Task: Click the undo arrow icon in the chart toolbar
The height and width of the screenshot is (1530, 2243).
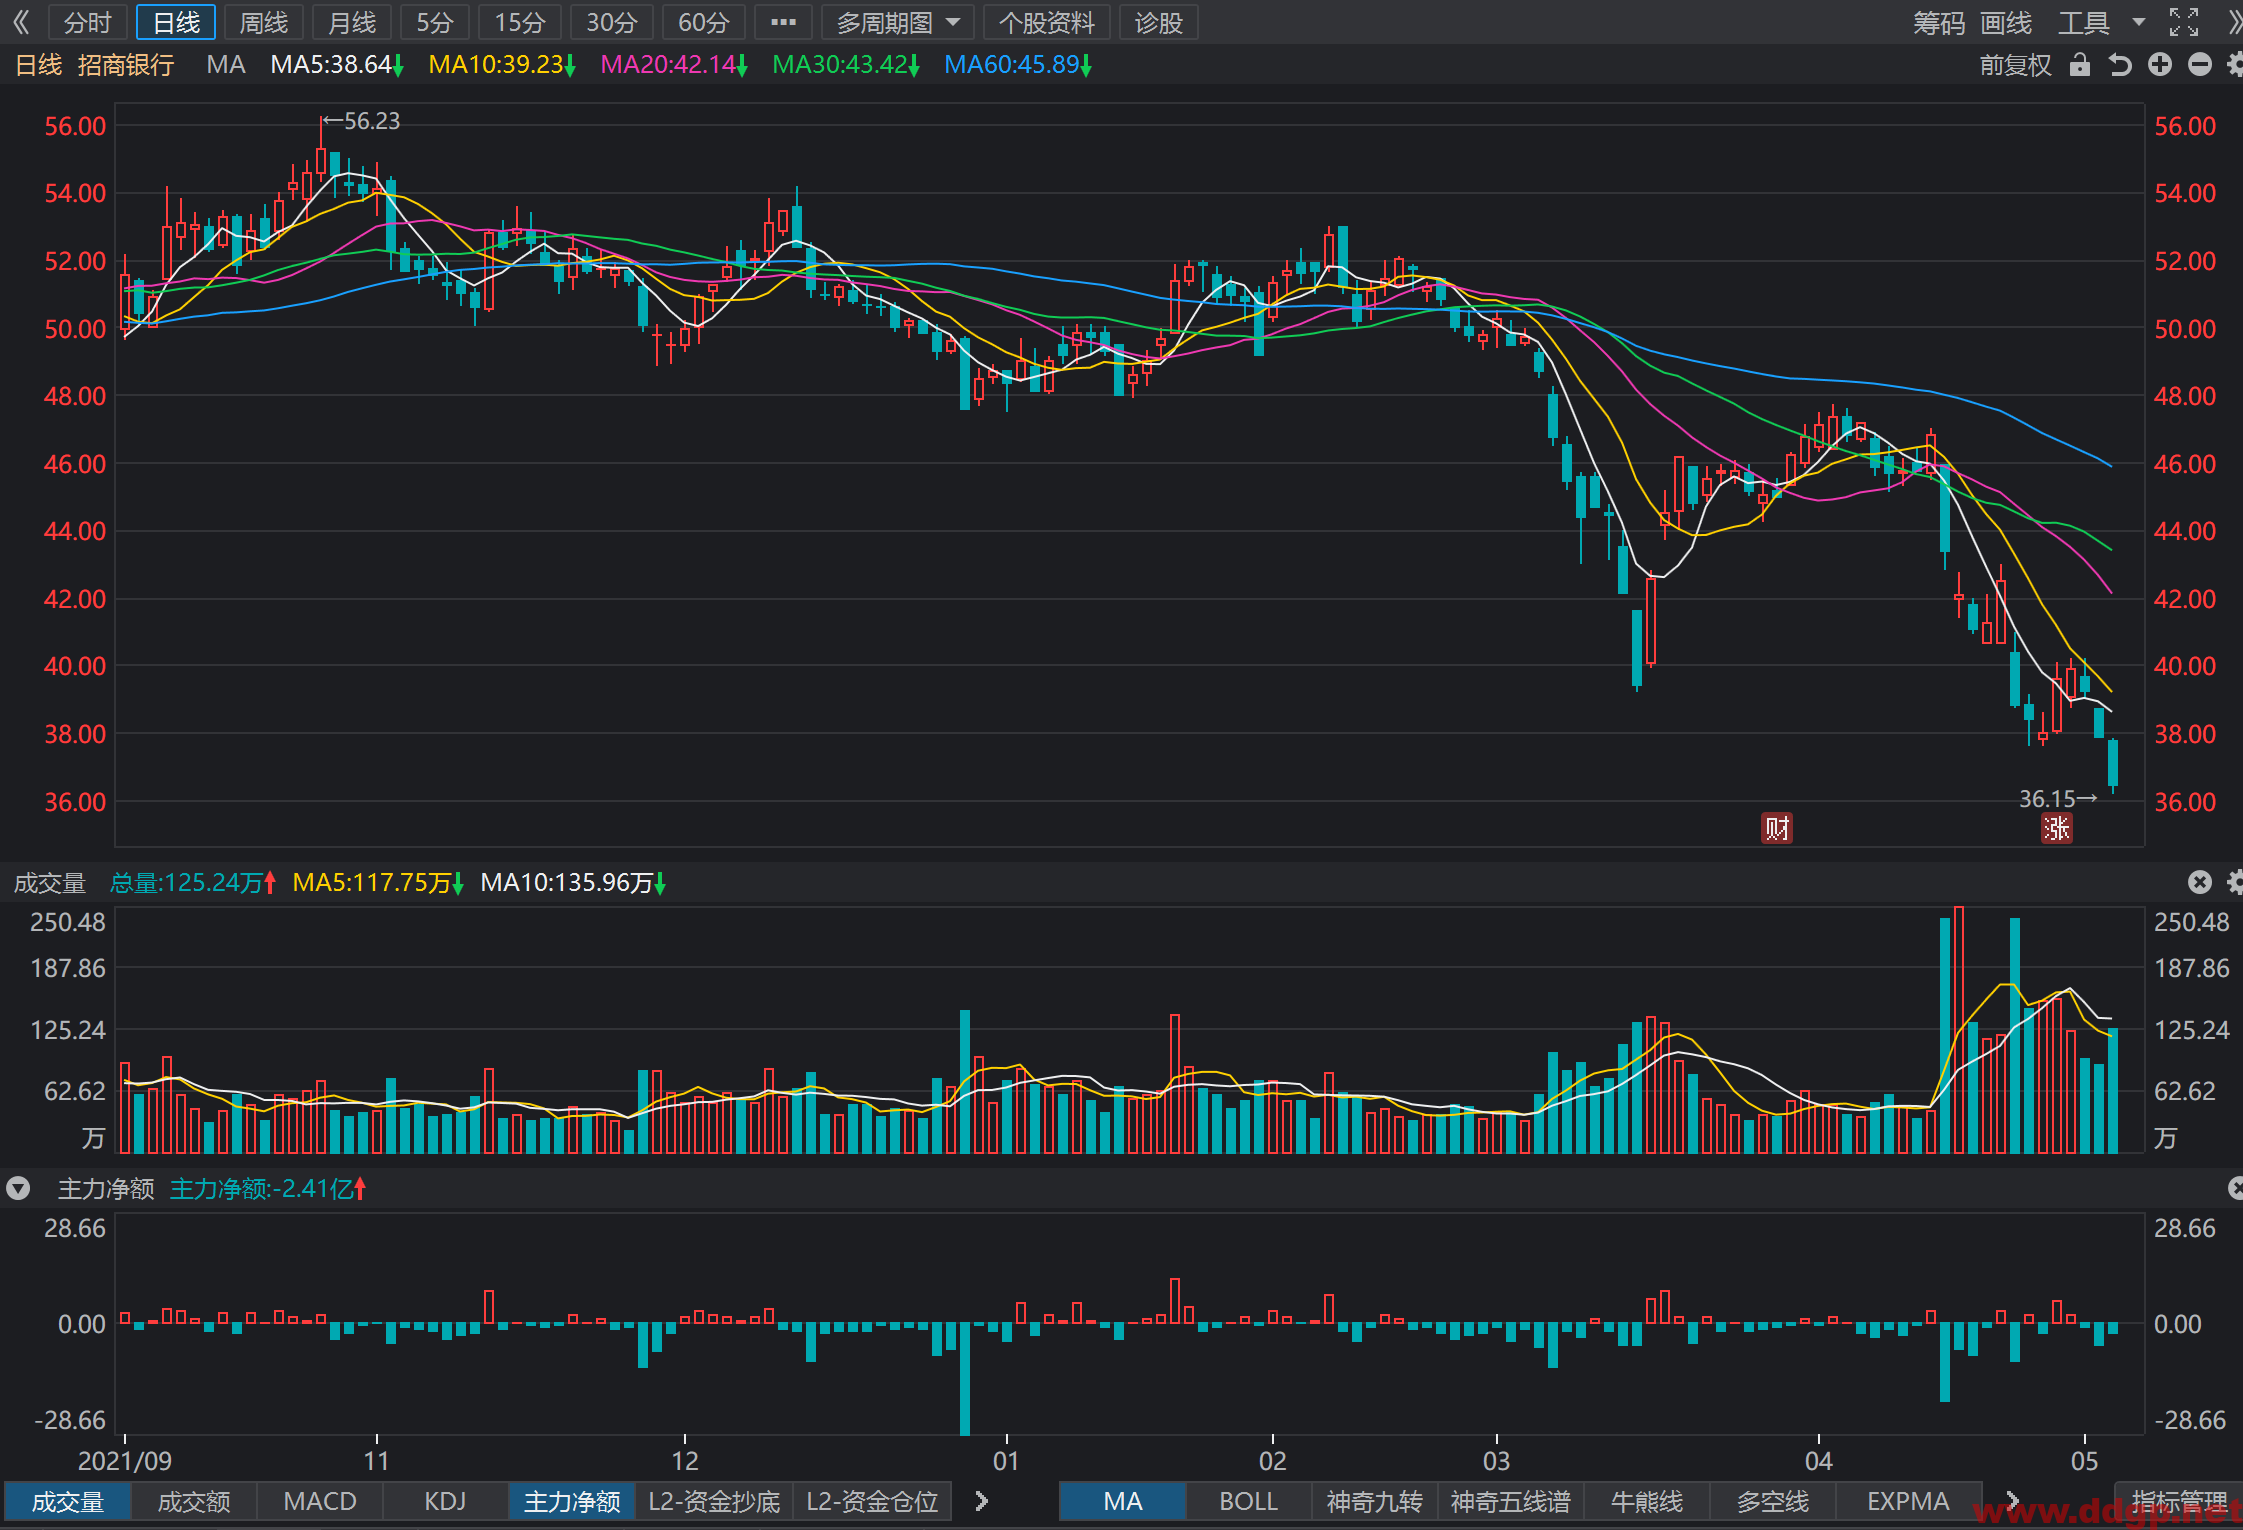Action: tap(2120, 65)
